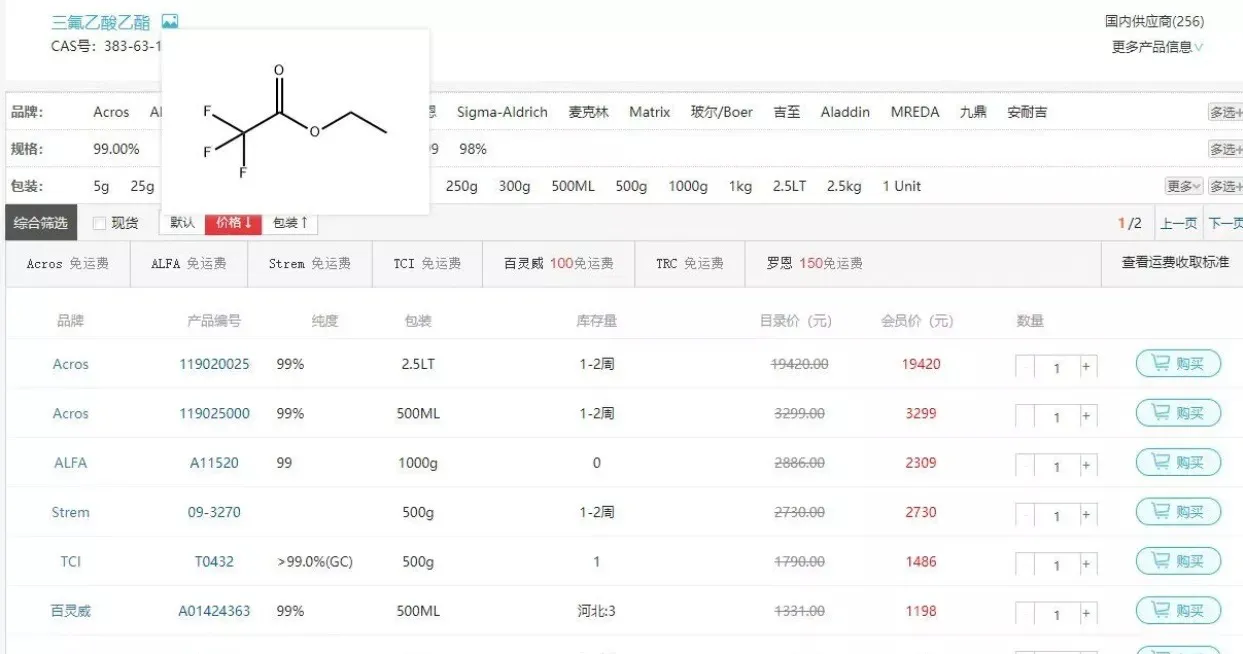Image resolution: width=1243 pixels, height=654 pixels.
Task: Decrease quantity for the TCI T0432 row
Action: (1025, 565)
